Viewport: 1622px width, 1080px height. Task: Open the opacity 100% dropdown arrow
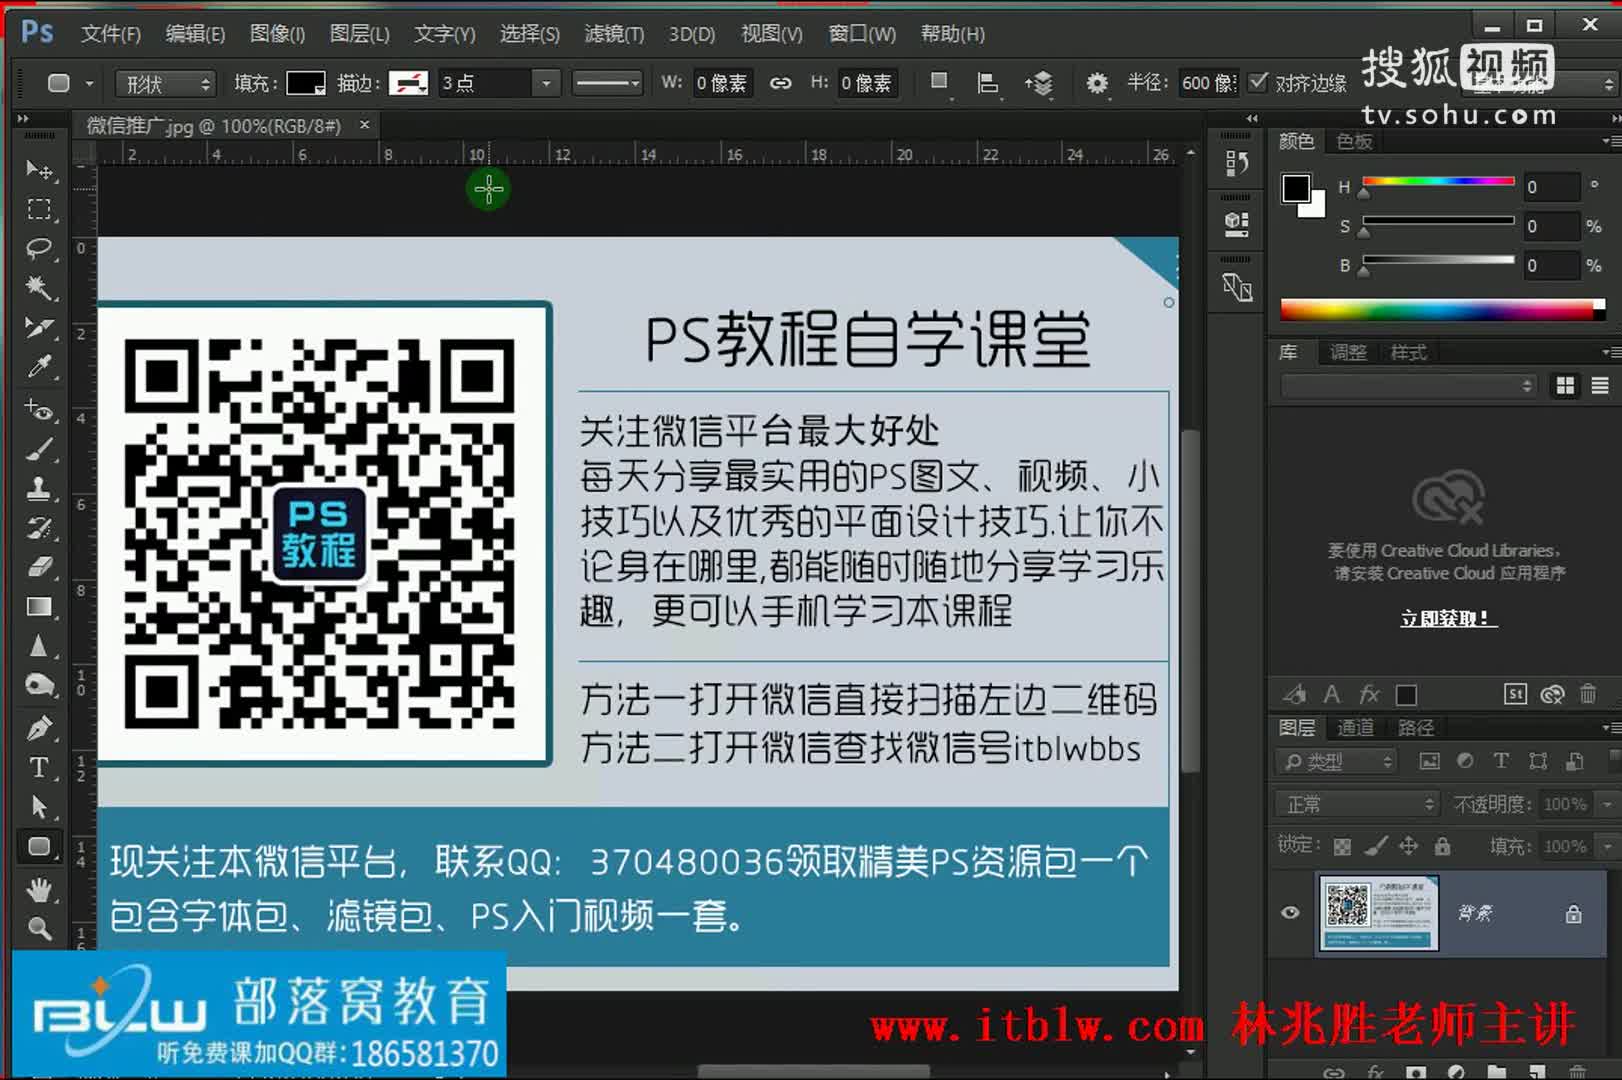pos(1608,804)
